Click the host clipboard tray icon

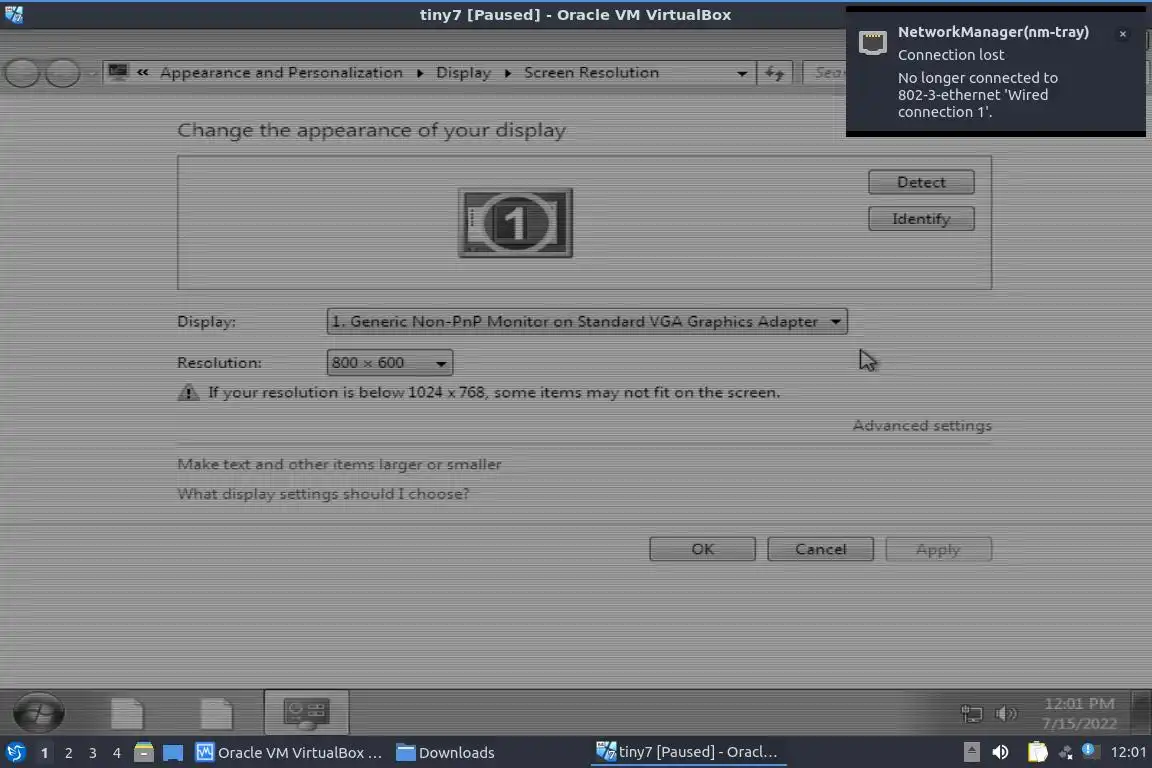1037,752
